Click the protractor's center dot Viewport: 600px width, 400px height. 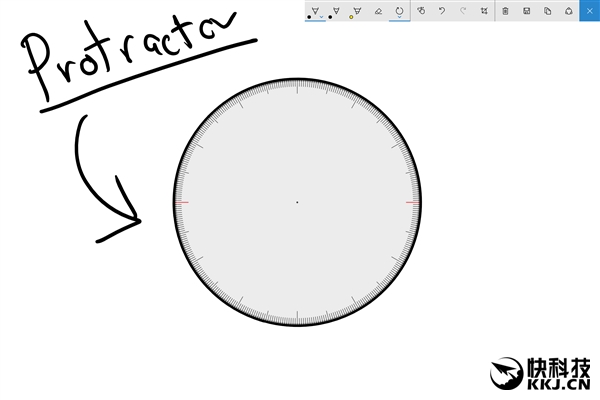click(297, 202)
